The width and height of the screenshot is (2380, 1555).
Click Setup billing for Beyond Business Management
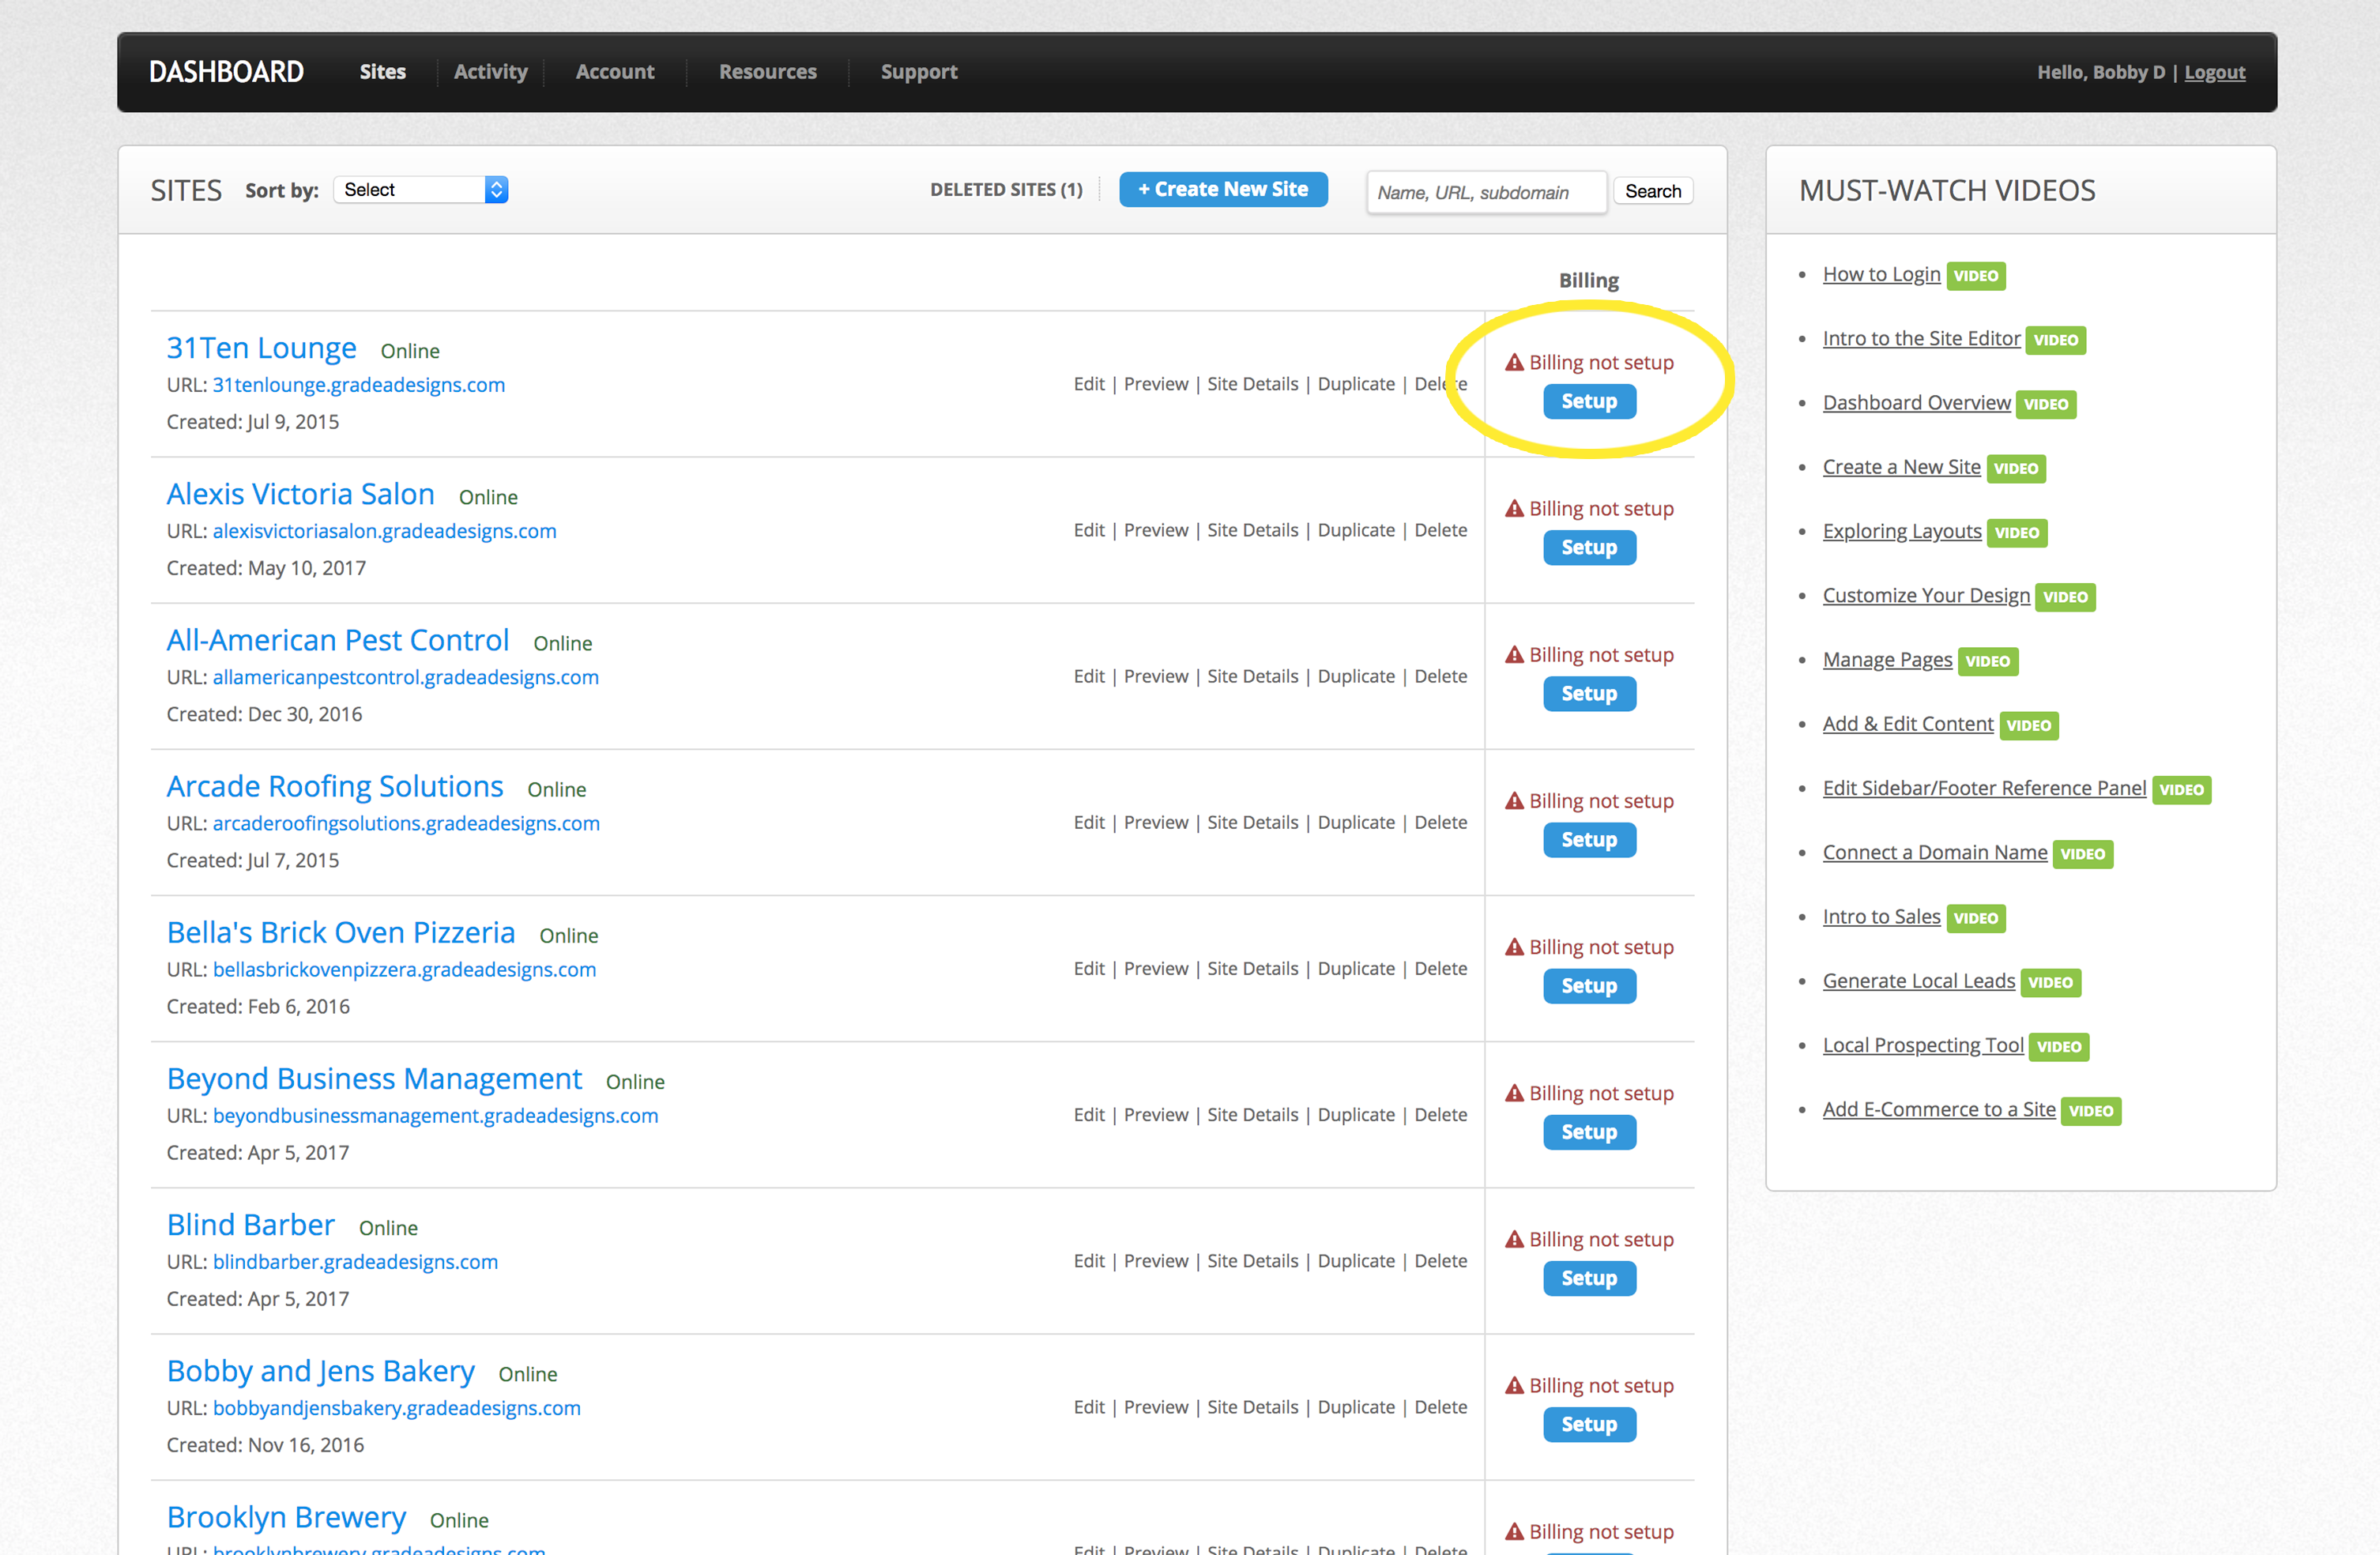1589,1132
